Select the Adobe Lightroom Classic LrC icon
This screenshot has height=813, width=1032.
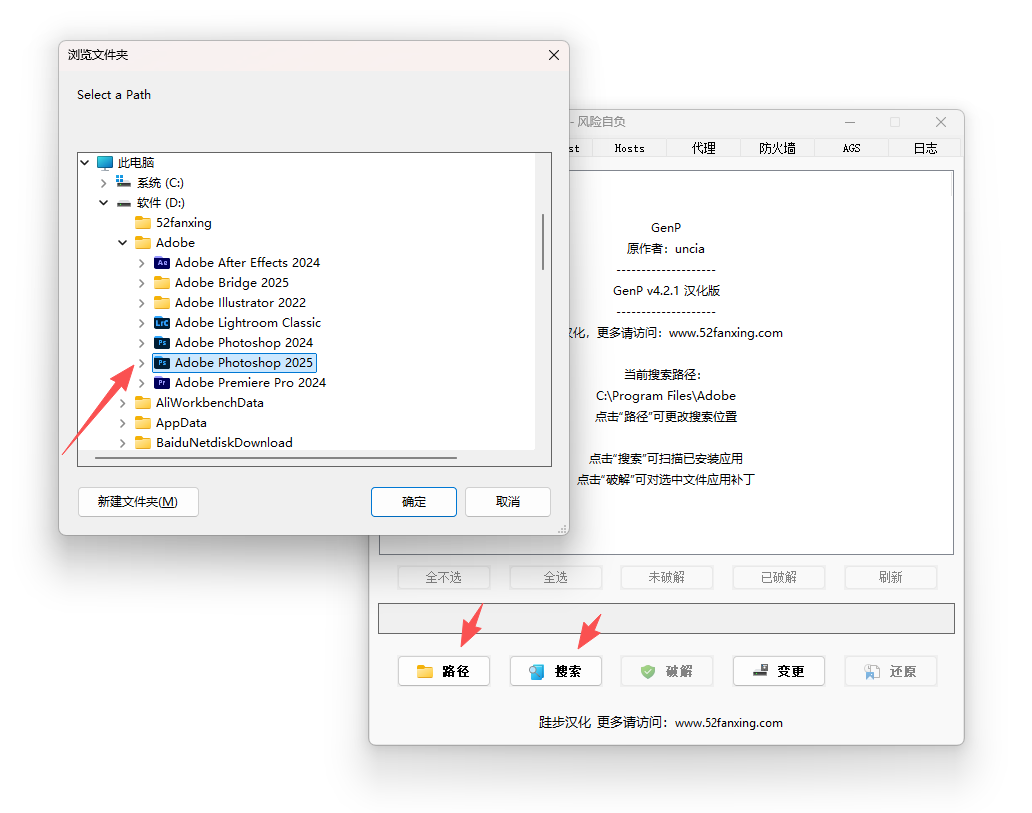(162, 323)
